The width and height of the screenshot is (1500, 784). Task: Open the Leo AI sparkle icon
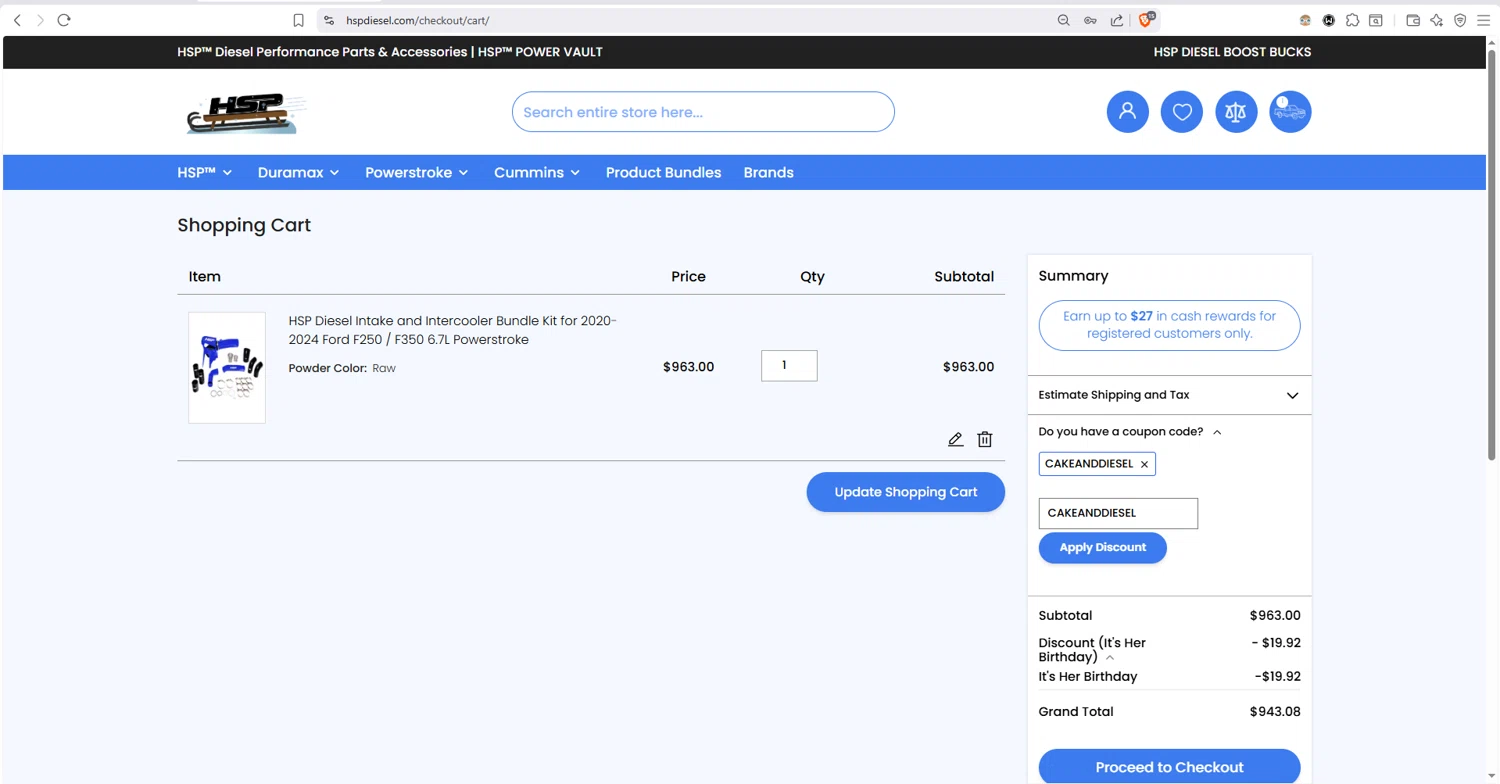click(1437, 20)
